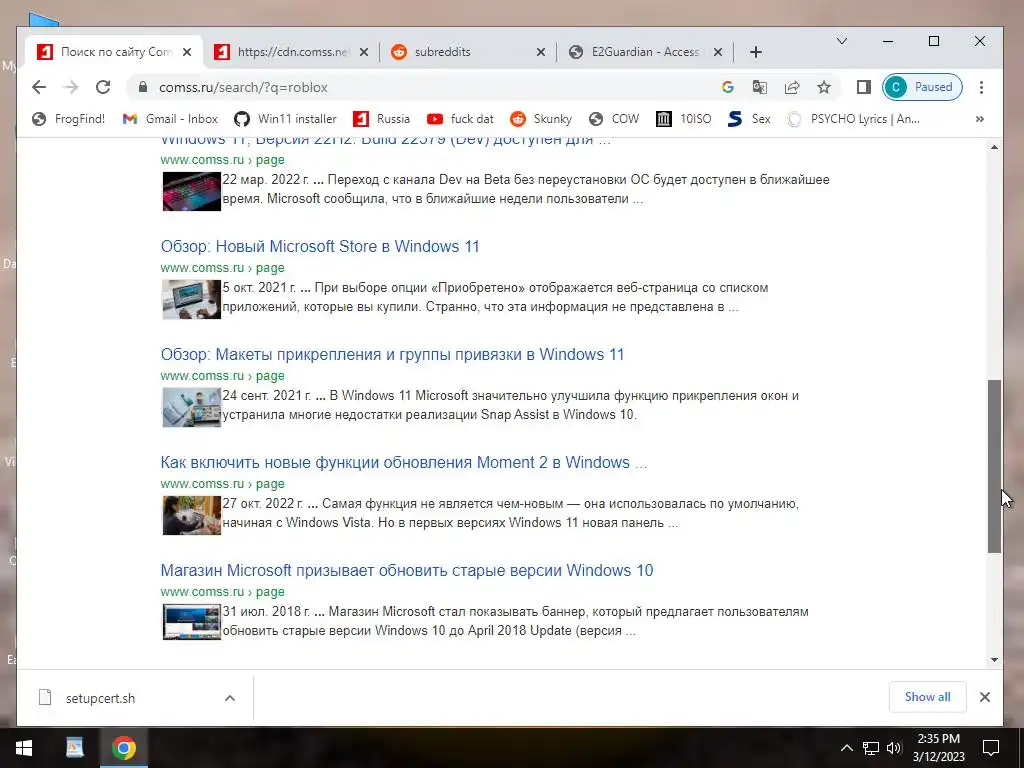Viewport: 1024px width, 768px height.
Task: Open link Обзор: Макеты прикрепления и группы привязки
Action: 392,355
